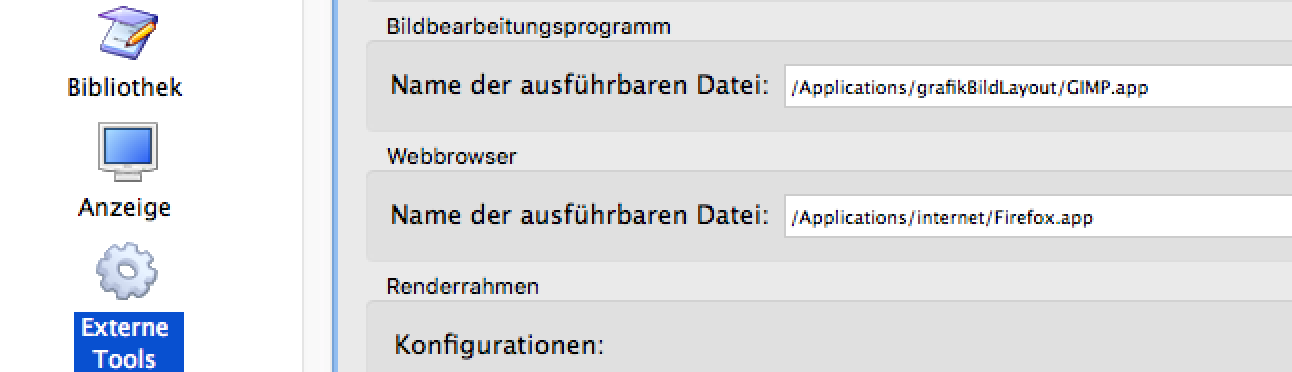Click the Konfigurationen label

click(x=499, y=346)
